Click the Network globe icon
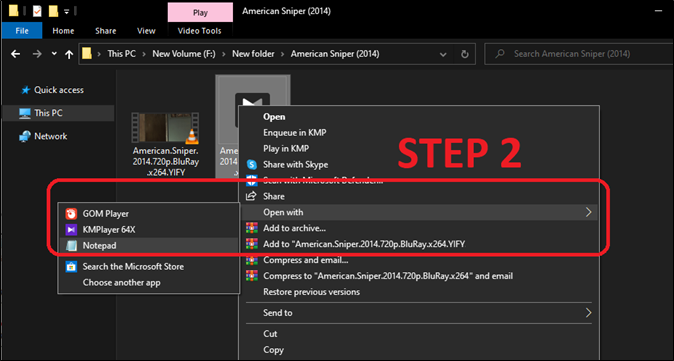This screenshot has height=361, width=674. (x=25, y=136)
